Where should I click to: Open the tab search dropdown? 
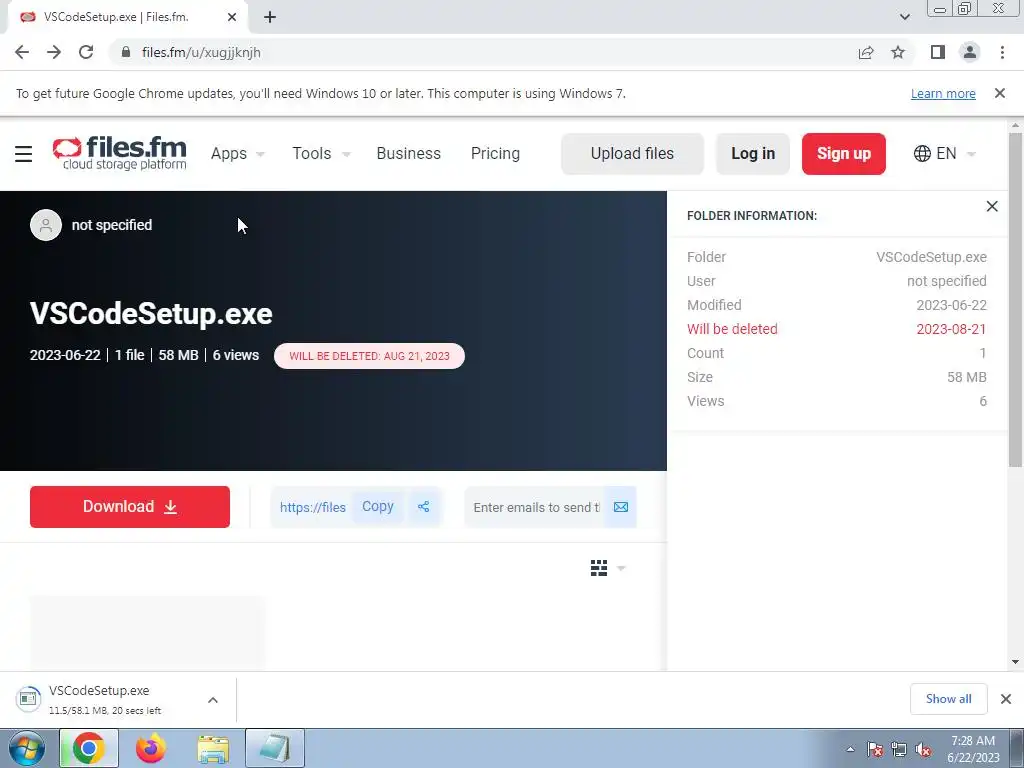(904, 17)
